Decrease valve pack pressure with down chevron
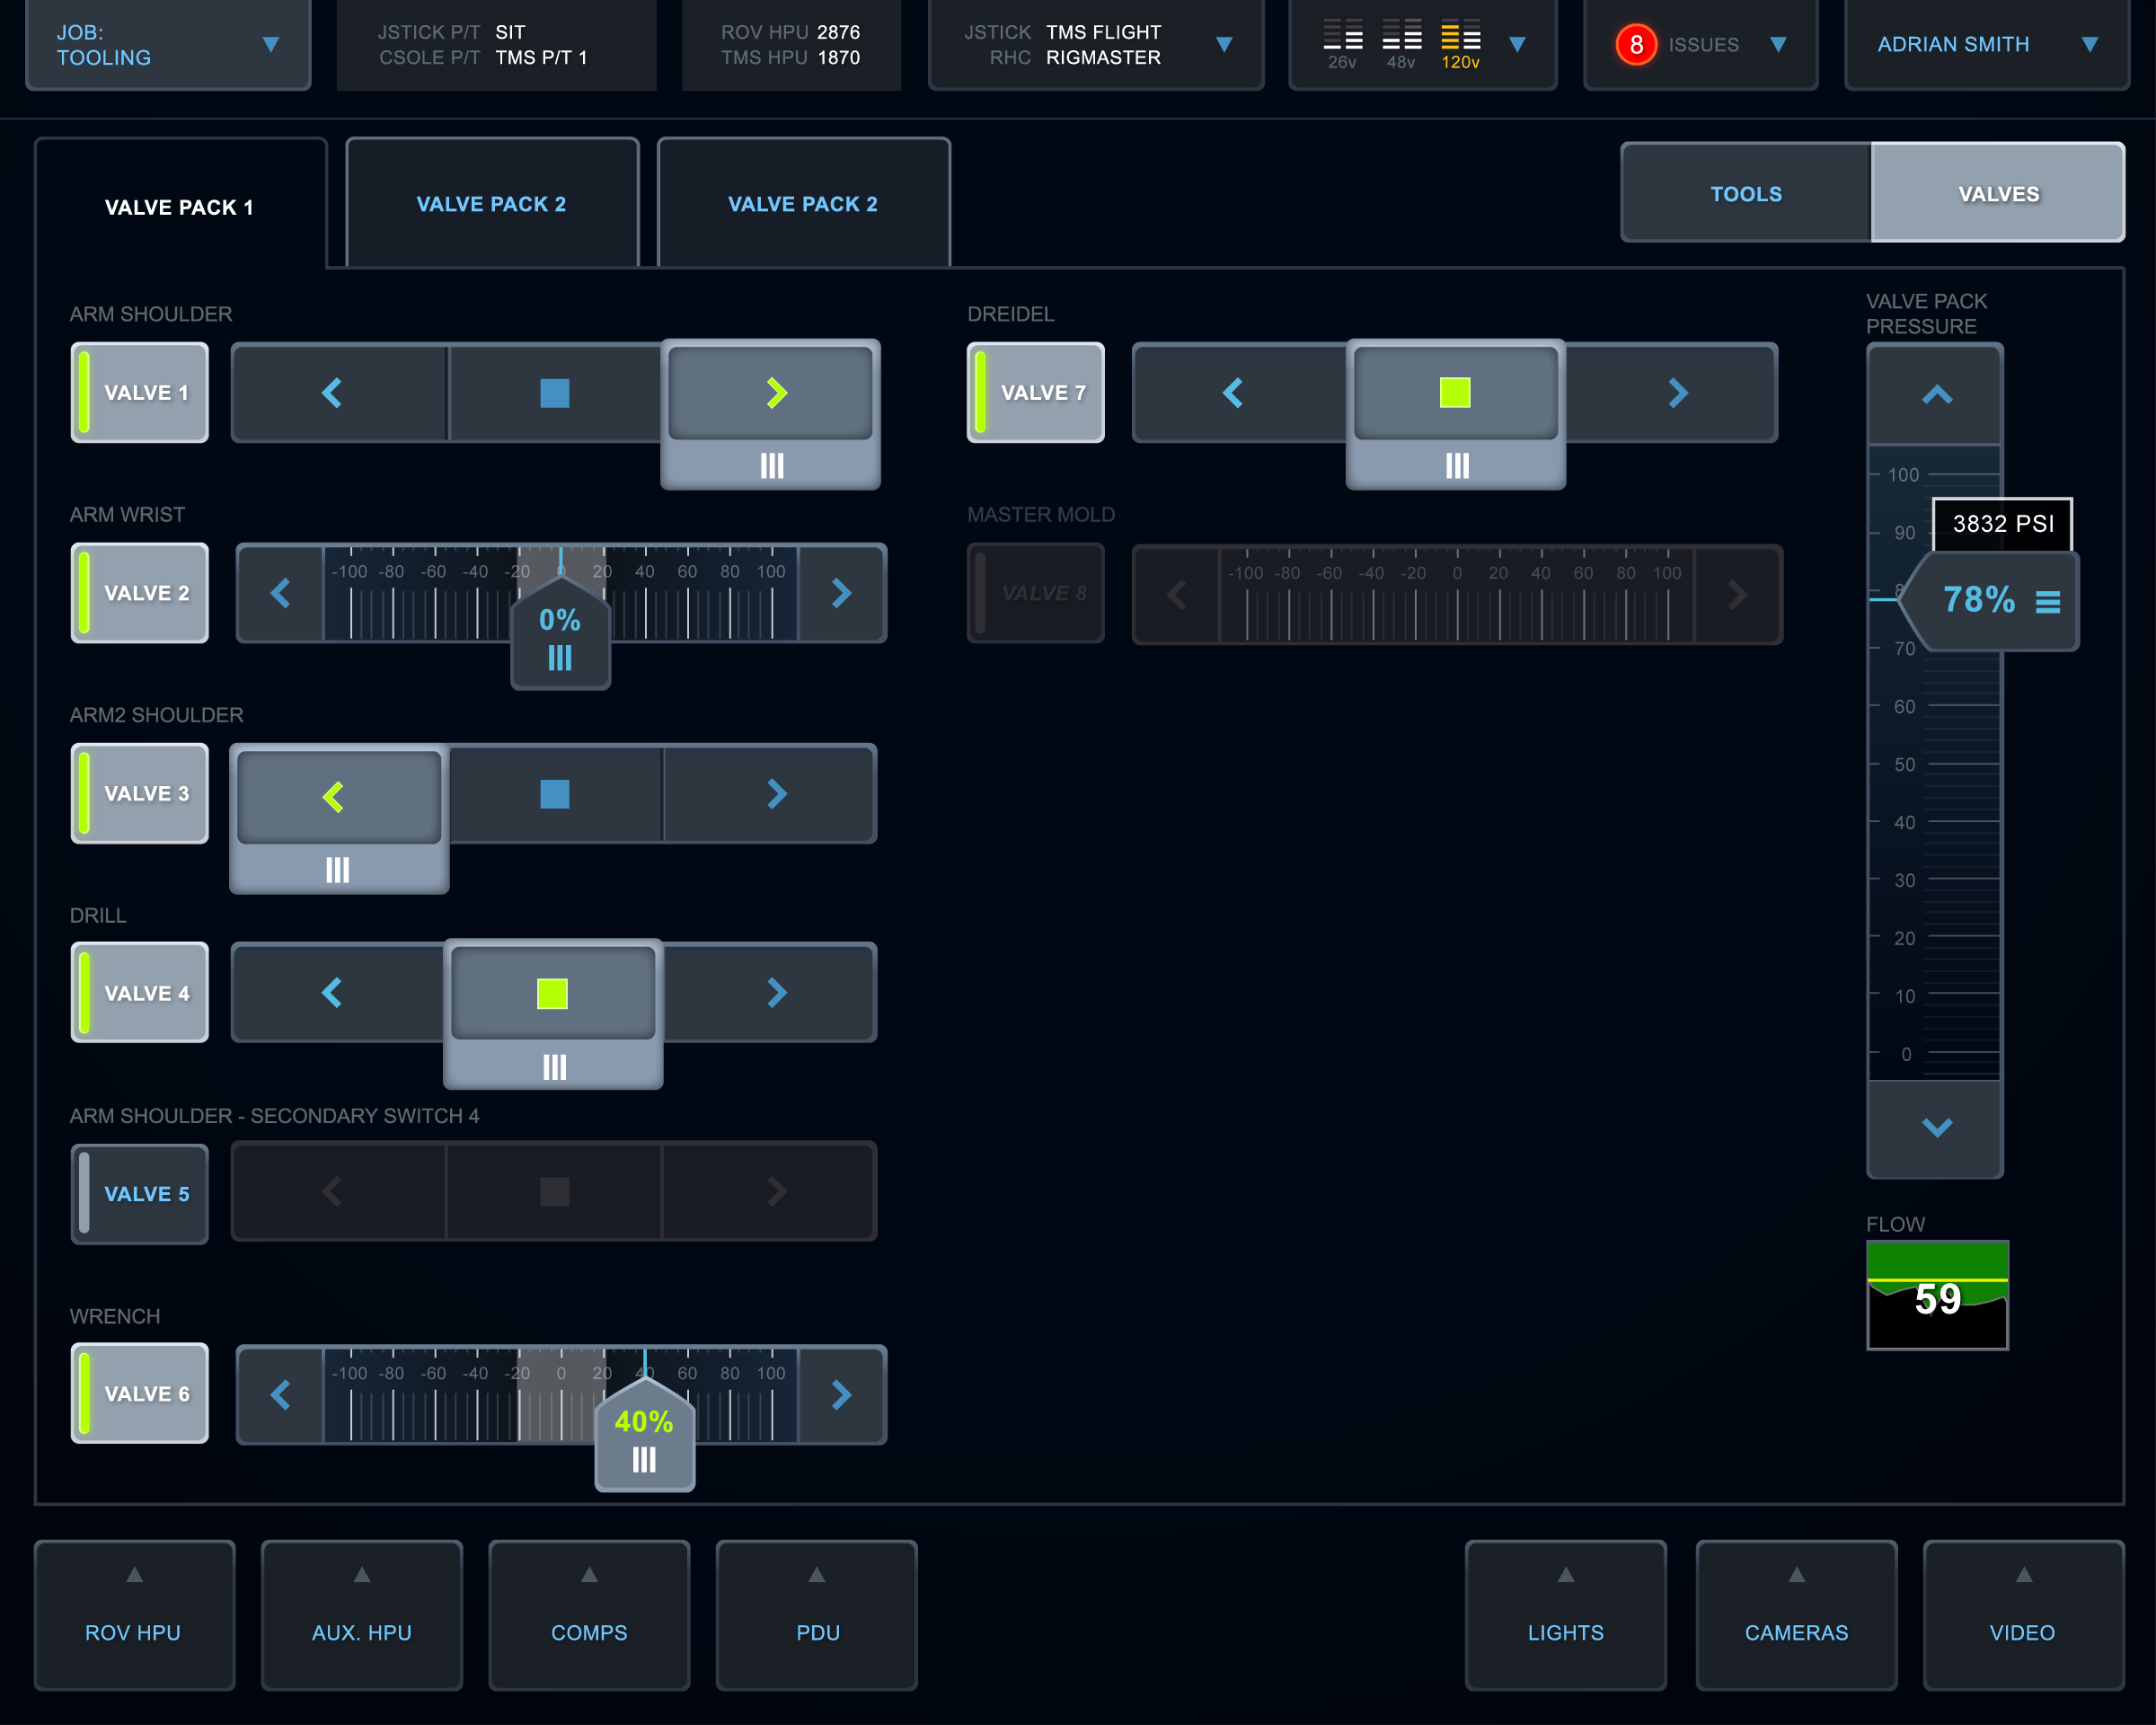Screen dimensions: 2156x1725 (x=1936, y=1128)
